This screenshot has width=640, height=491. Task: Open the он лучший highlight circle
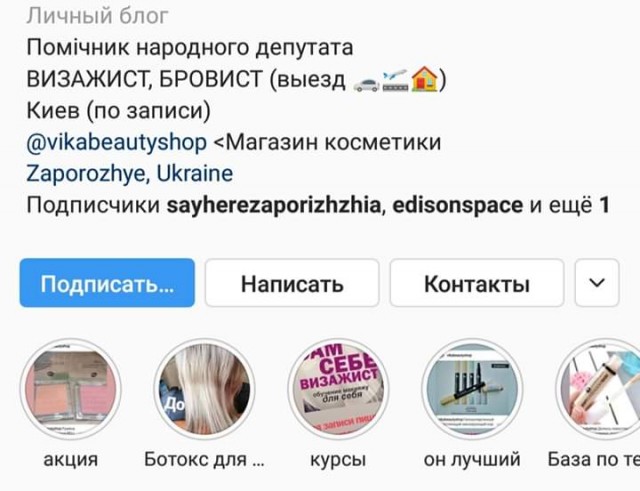(472, 389)
